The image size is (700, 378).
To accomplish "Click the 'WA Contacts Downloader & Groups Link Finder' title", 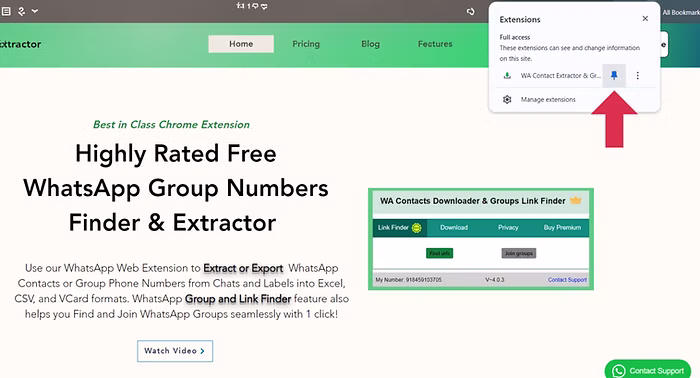I will [x=473, y=201].
